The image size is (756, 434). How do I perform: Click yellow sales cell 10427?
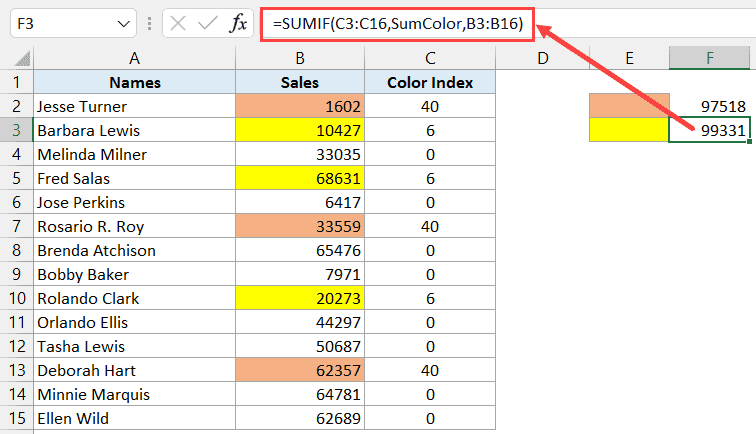point(300,130)
